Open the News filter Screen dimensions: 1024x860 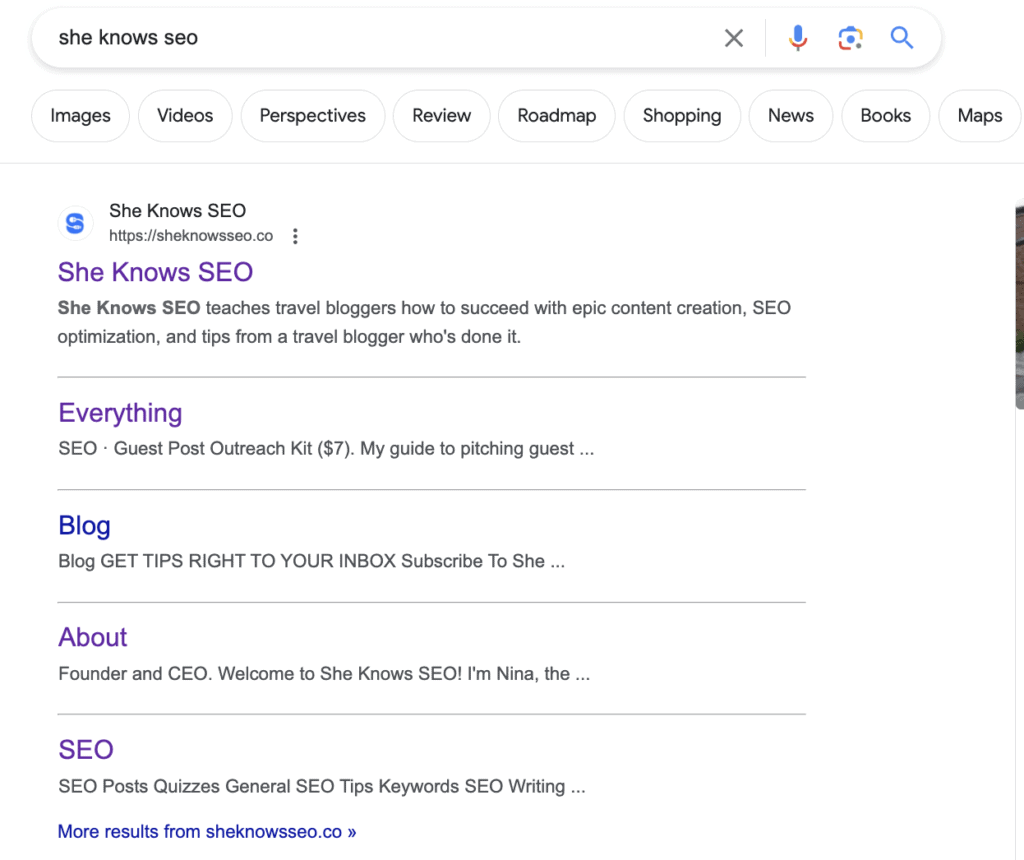(x=791, y=116)
